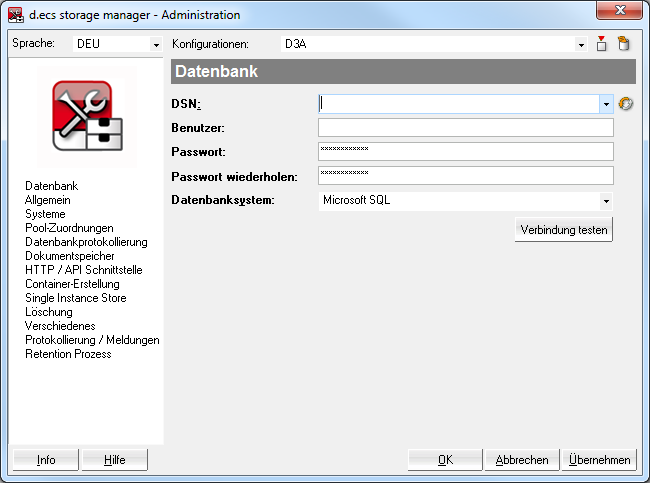Click the red-arrow configuration icon

(x=602, y=44)
